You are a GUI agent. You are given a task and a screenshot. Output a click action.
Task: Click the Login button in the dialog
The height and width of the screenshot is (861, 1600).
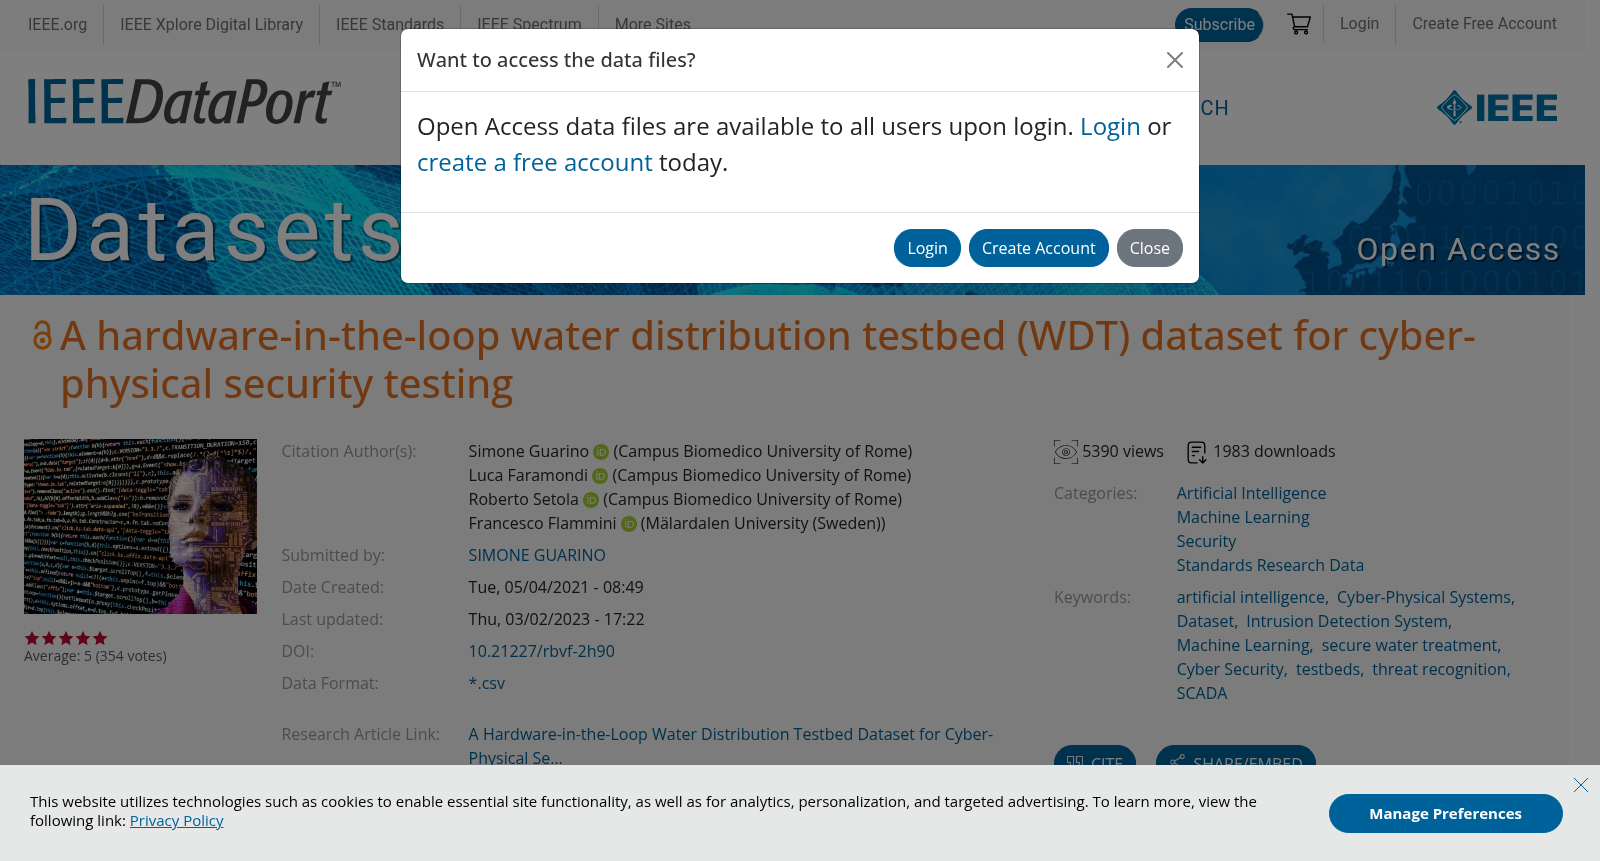(927, 248)
